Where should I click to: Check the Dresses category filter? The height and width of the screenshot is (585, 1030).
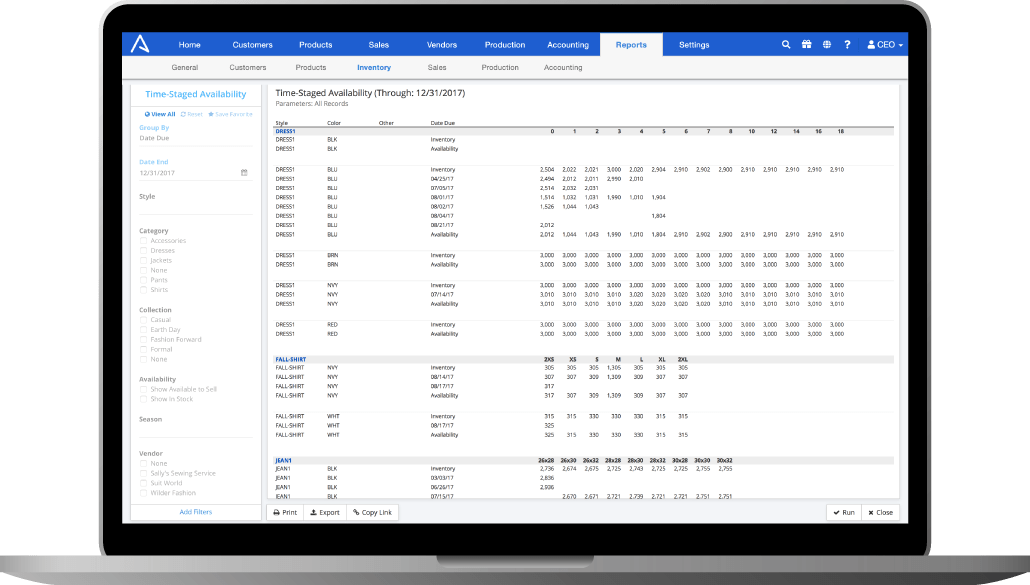(141, 250)
